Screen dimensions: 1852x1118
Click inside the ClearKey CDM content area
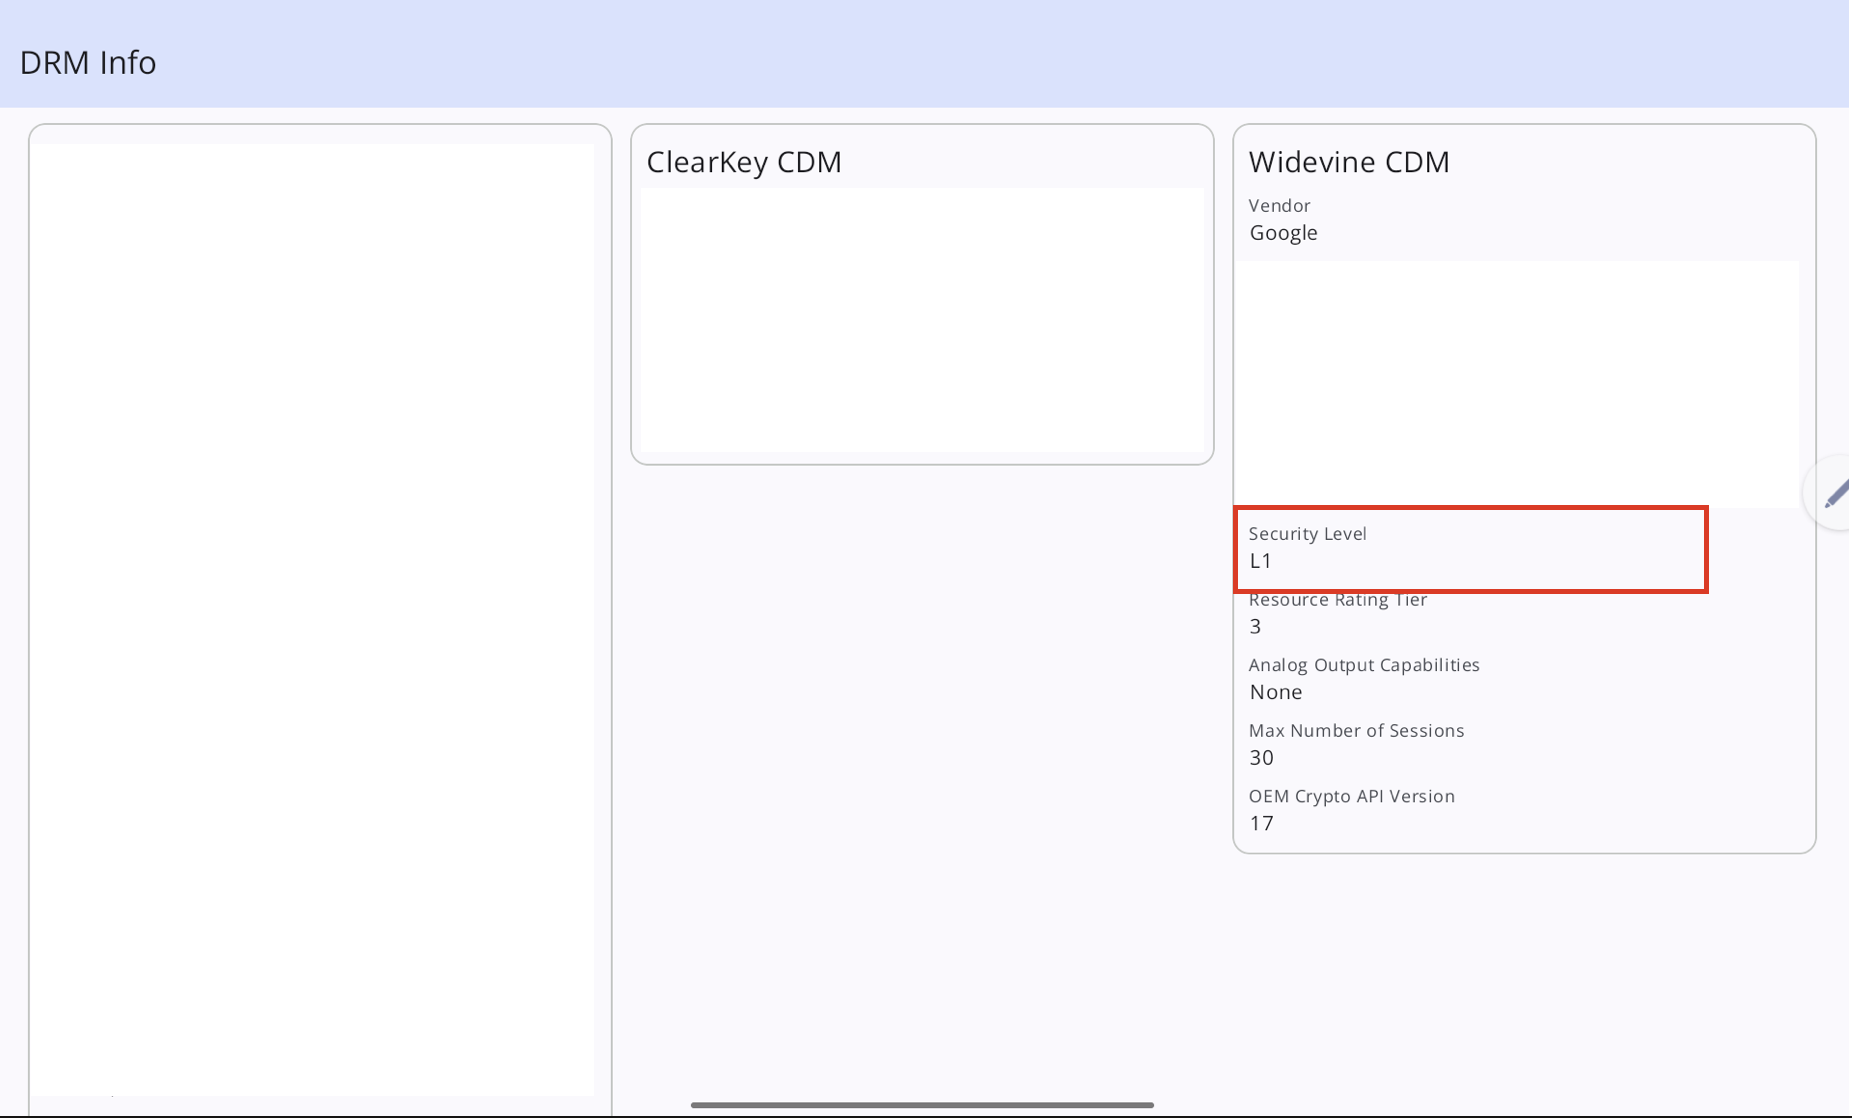(x=921, y=320)
